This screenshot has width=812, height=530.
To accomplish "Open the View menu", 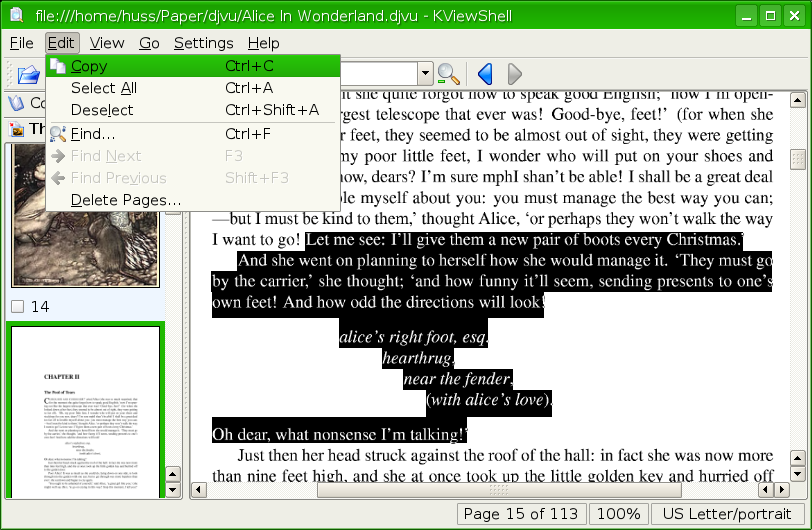I will (107, 43).
